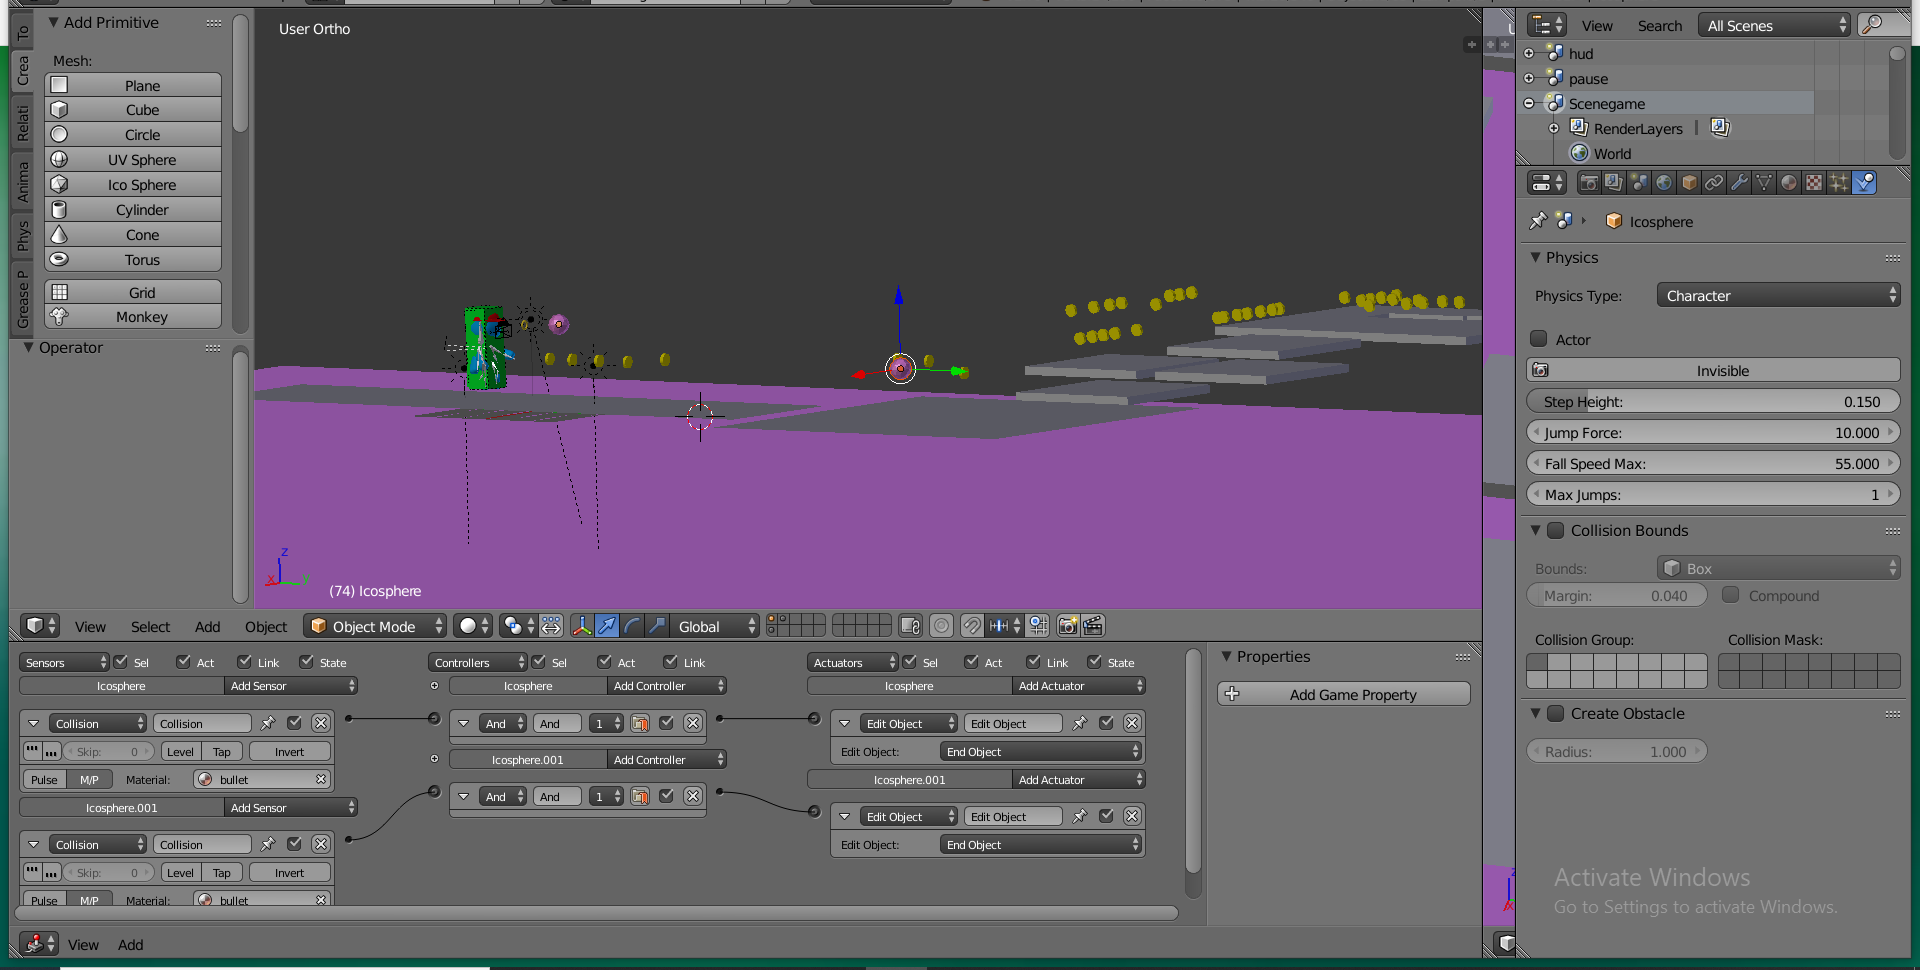The height and width of the screenshot is (970, 1920).
Task: Pin the first Edit Object actuator
Action: pyautogui.click(x=1079, y=723)
